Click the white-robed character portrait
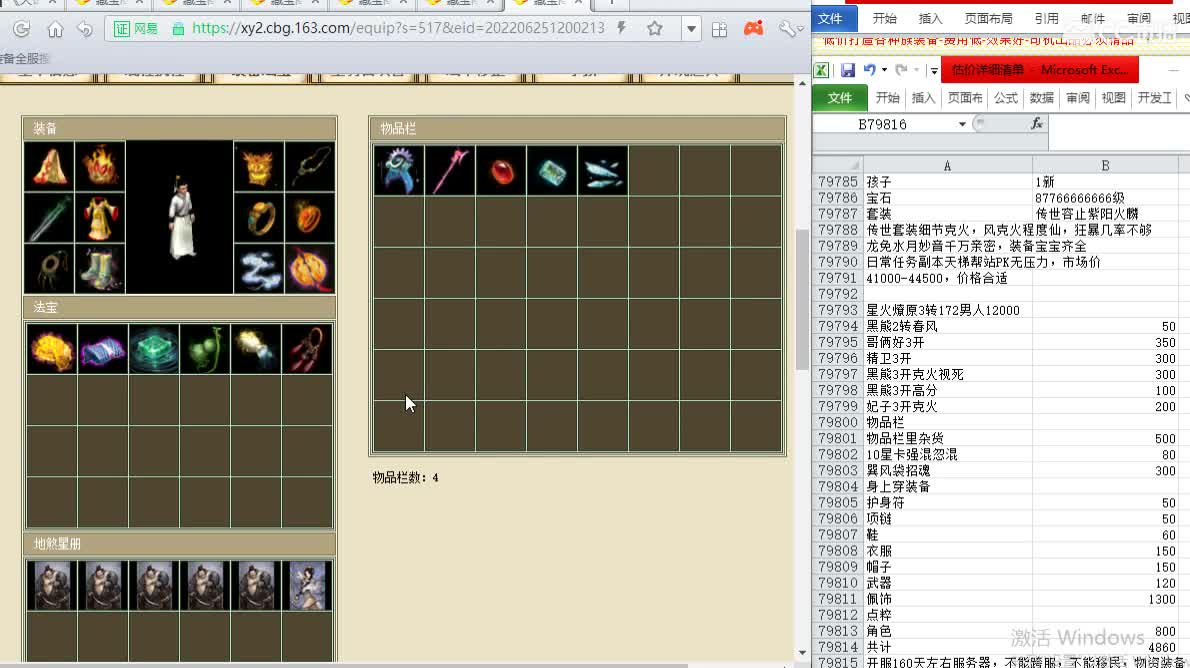This screenshot has height=668, width=1190. [x=180, y=217]
